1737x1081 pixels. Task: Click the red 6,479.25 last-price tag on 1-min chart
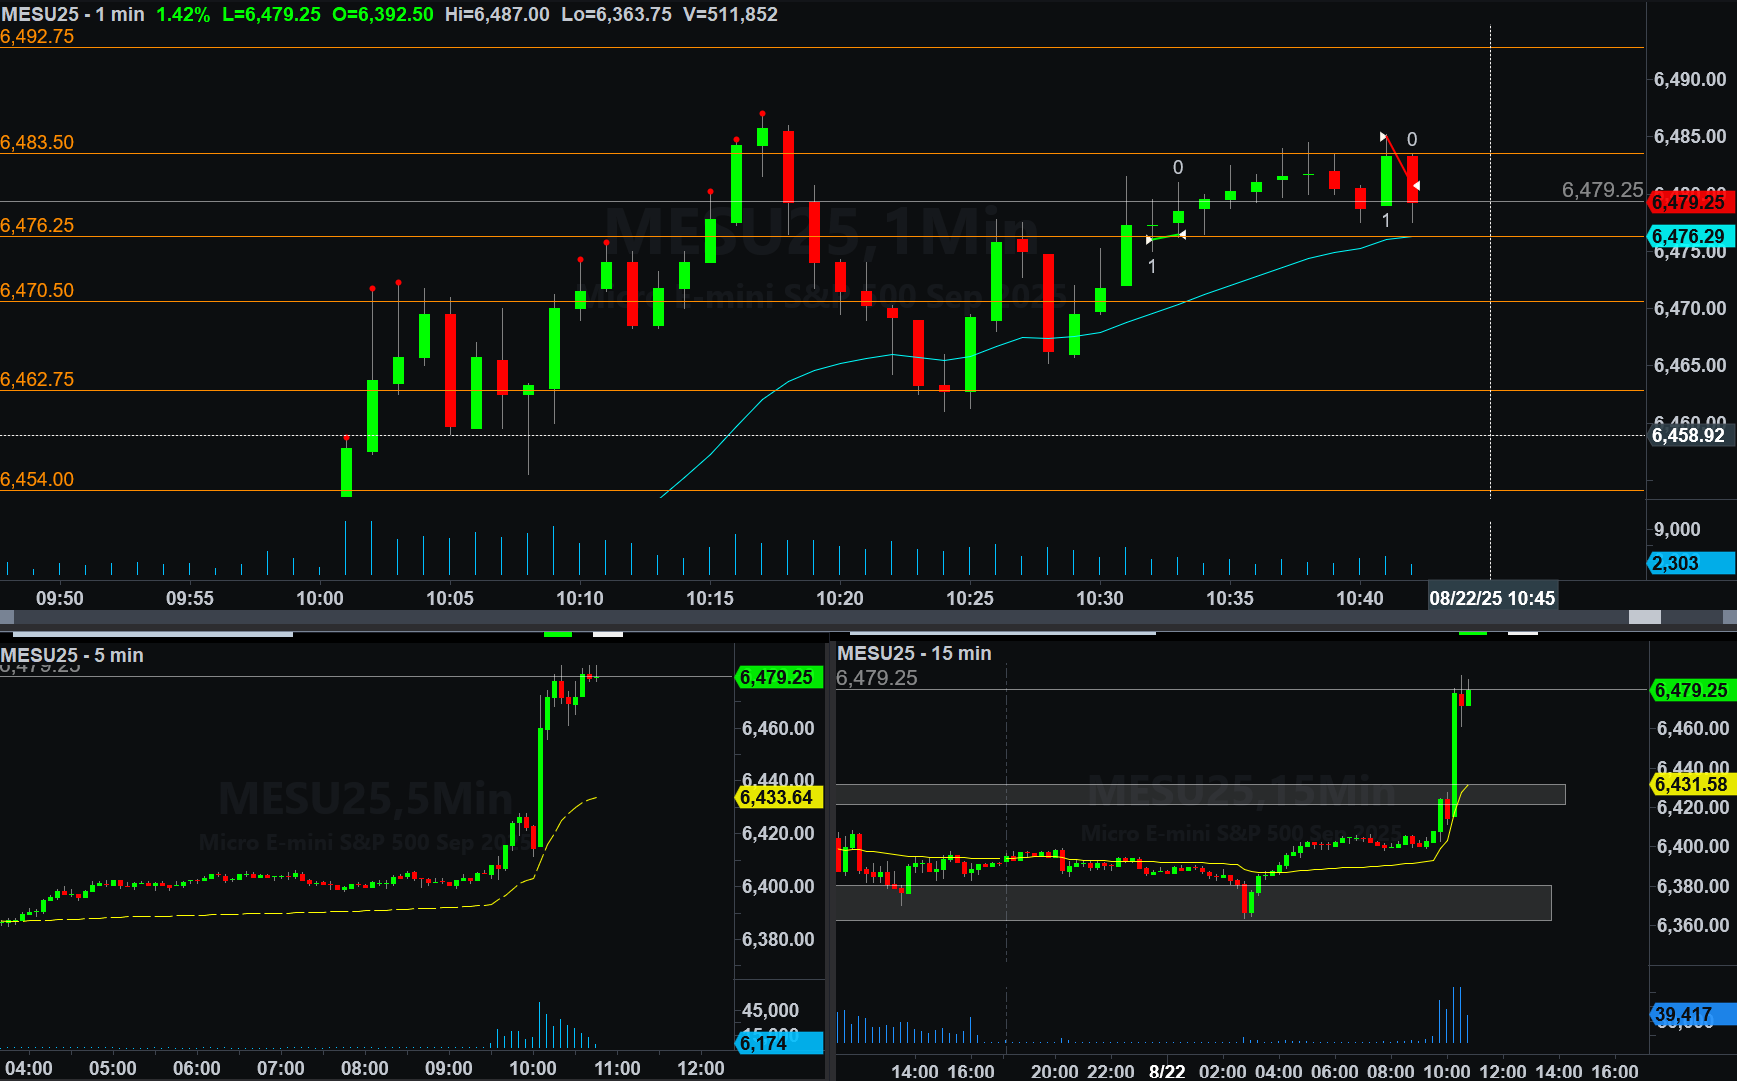(x=1688, y=202)
